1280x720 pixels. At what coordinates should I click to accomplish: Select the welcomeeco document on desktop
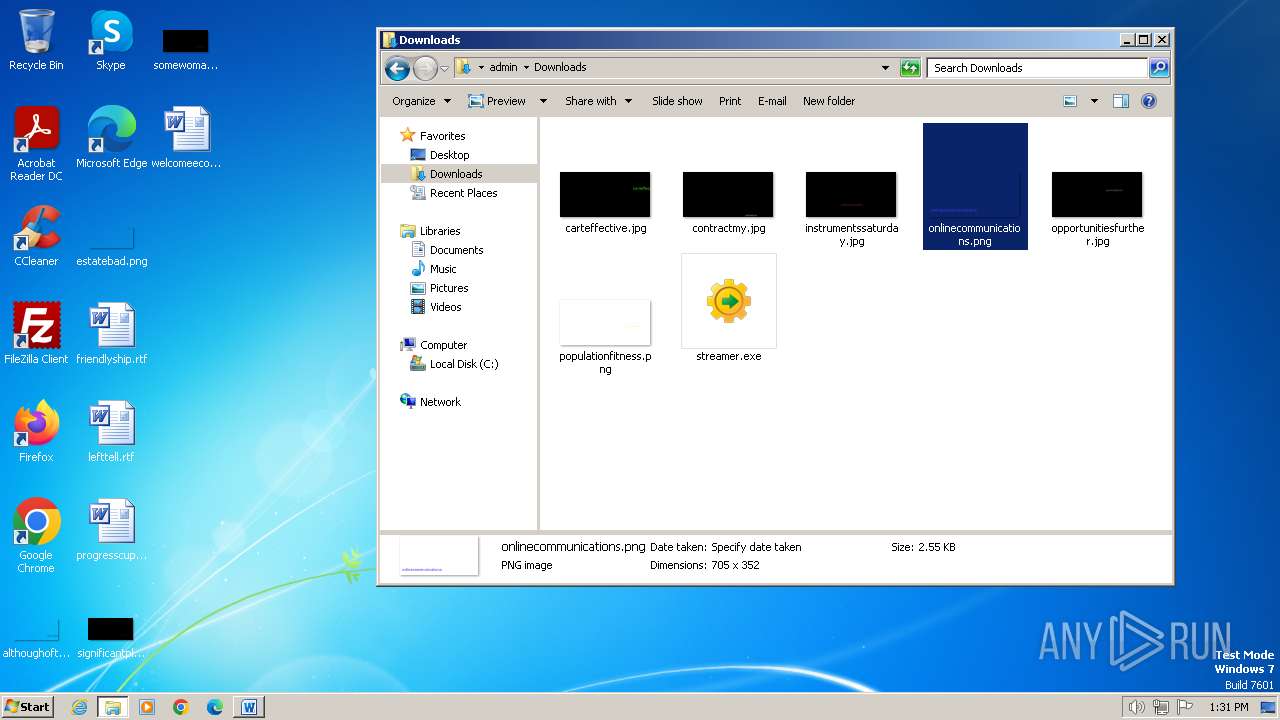pos(186,138)
